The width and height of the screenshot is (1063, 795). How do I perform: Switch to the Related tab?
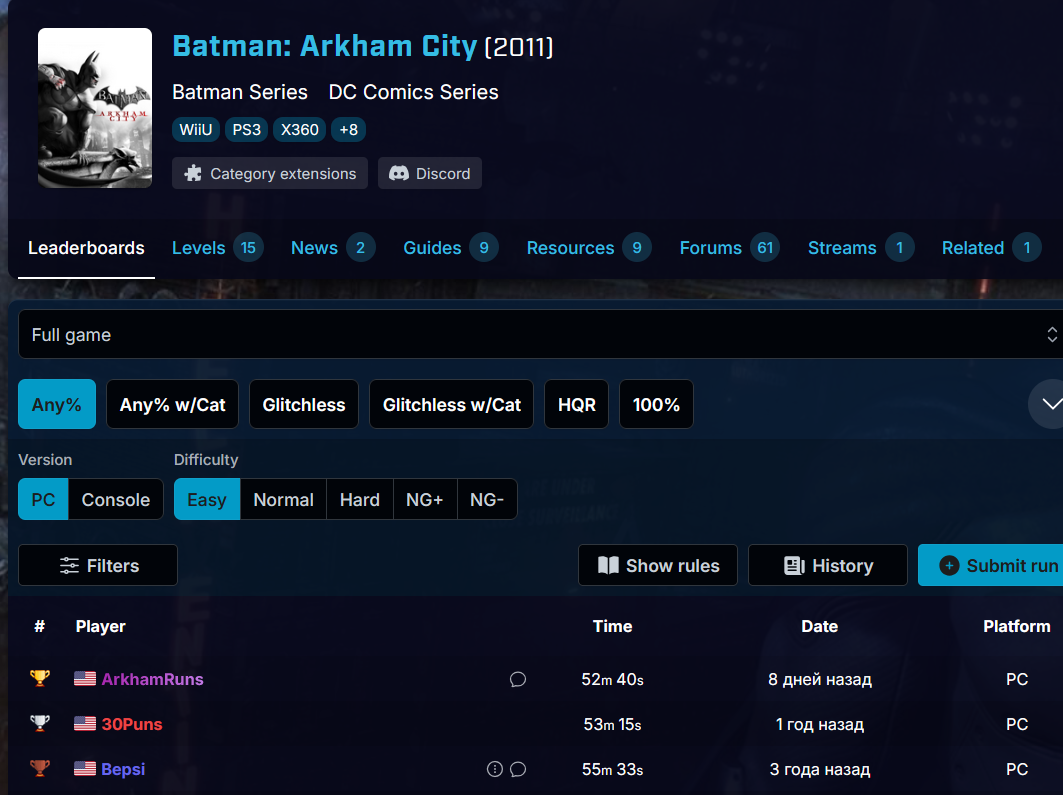[991, 248]
